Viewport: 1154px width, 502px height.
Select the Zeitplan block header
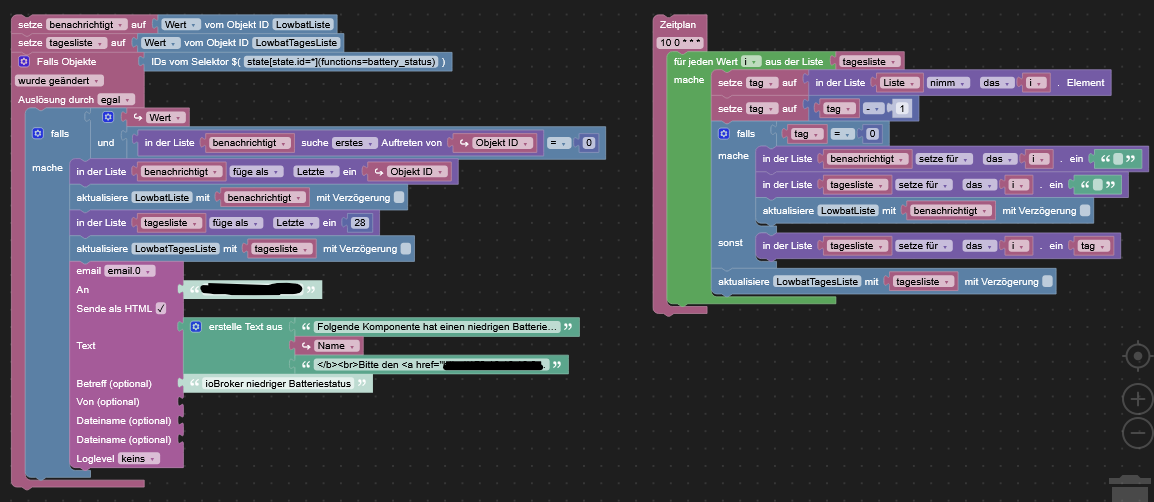tap(677, 24)
